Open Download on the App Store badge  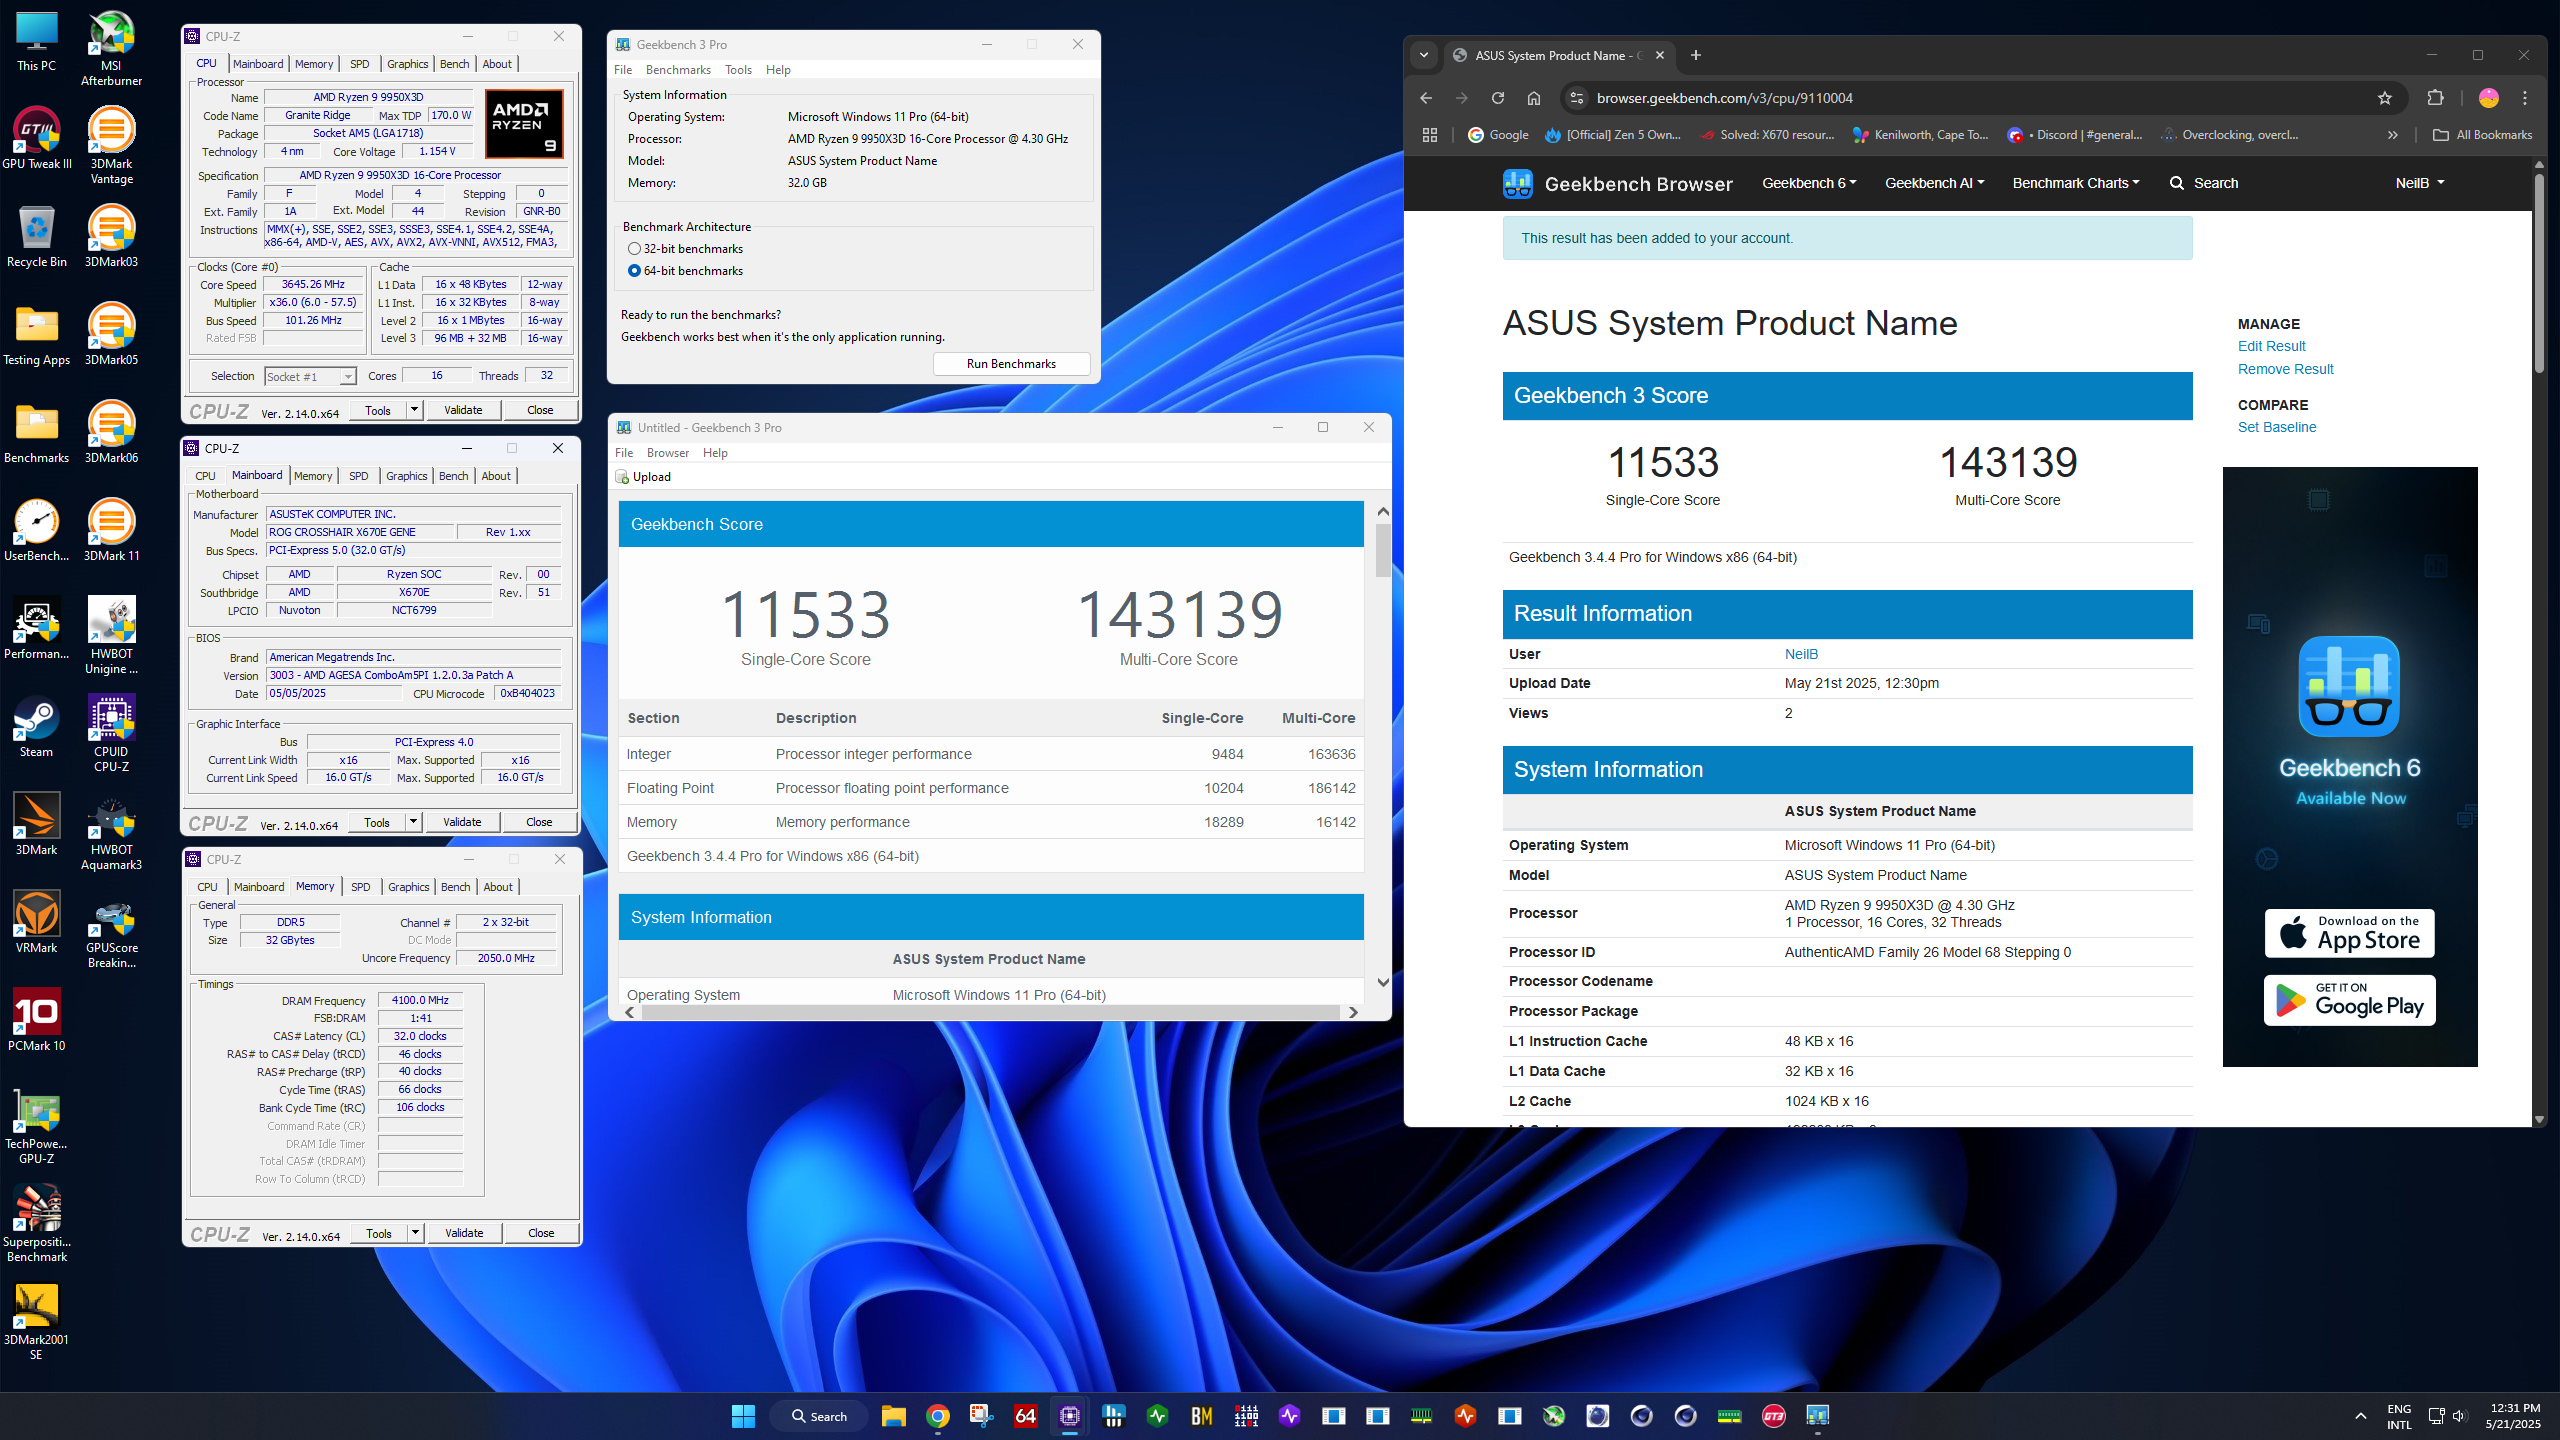point(2349,933)
